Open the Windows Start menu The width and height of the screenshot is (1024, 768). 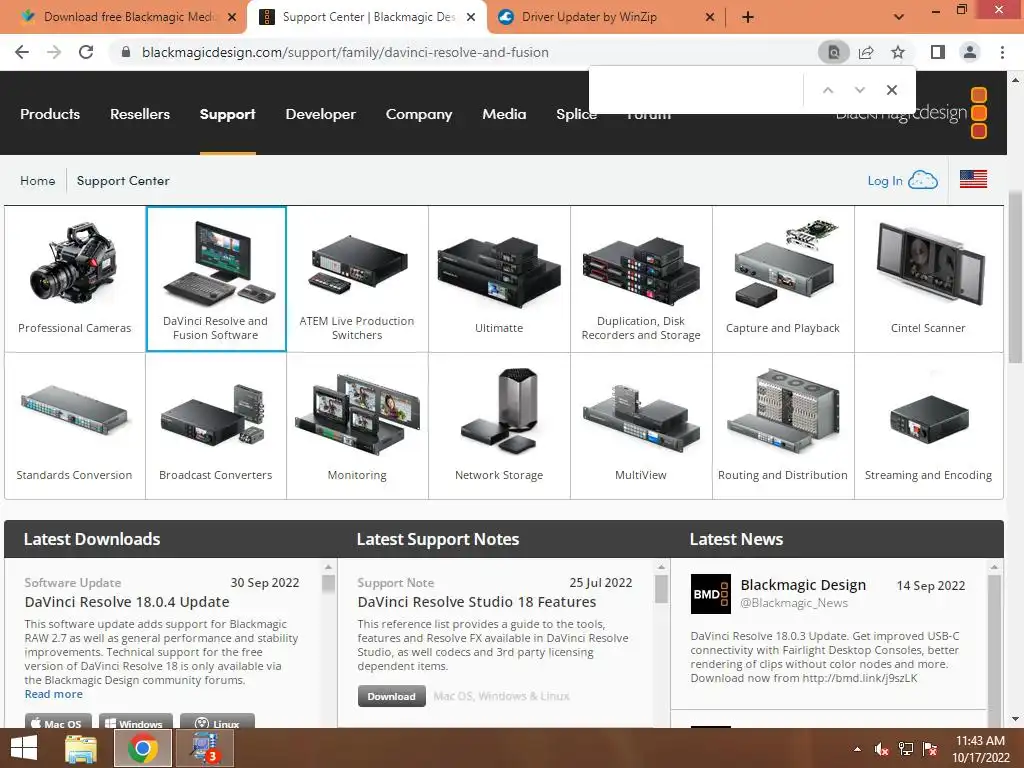24,748
